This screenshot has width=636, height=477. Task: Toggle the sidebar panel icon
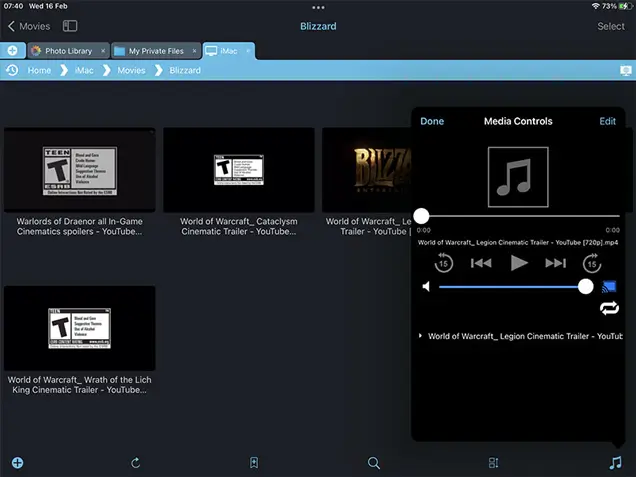pos(70,26)
